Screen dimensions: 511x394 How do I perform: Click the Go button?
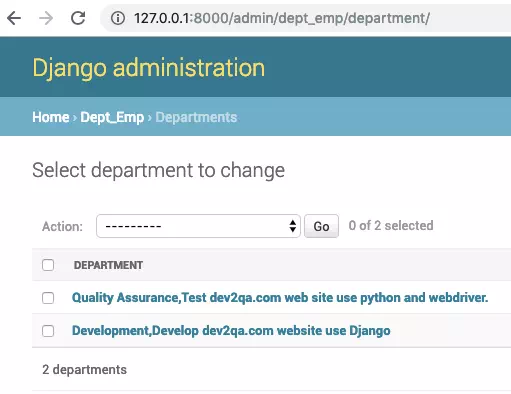click(x=321, y=226)
